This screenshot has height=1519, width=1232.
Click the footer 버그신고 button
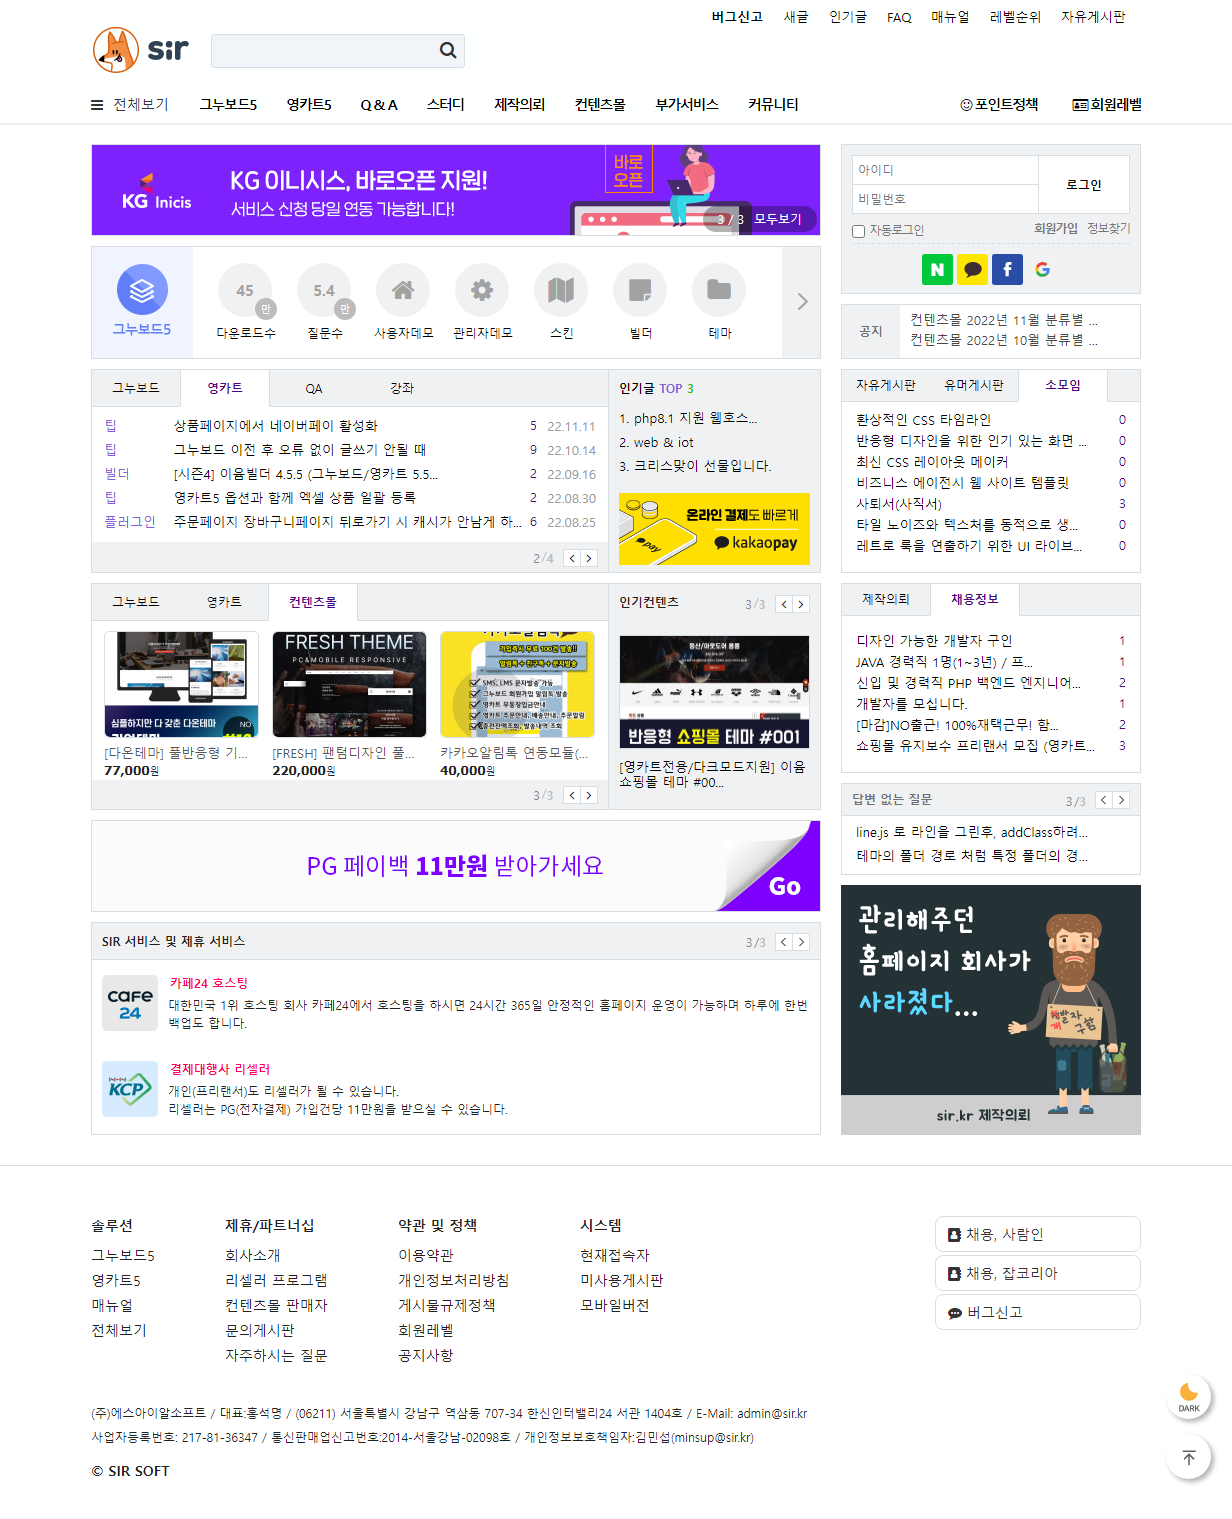click(1038, 1312)
